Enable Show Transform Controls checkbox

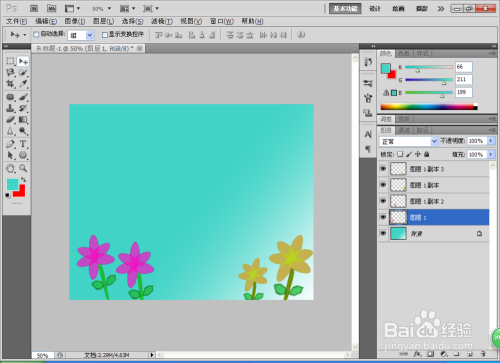(105, 35)
